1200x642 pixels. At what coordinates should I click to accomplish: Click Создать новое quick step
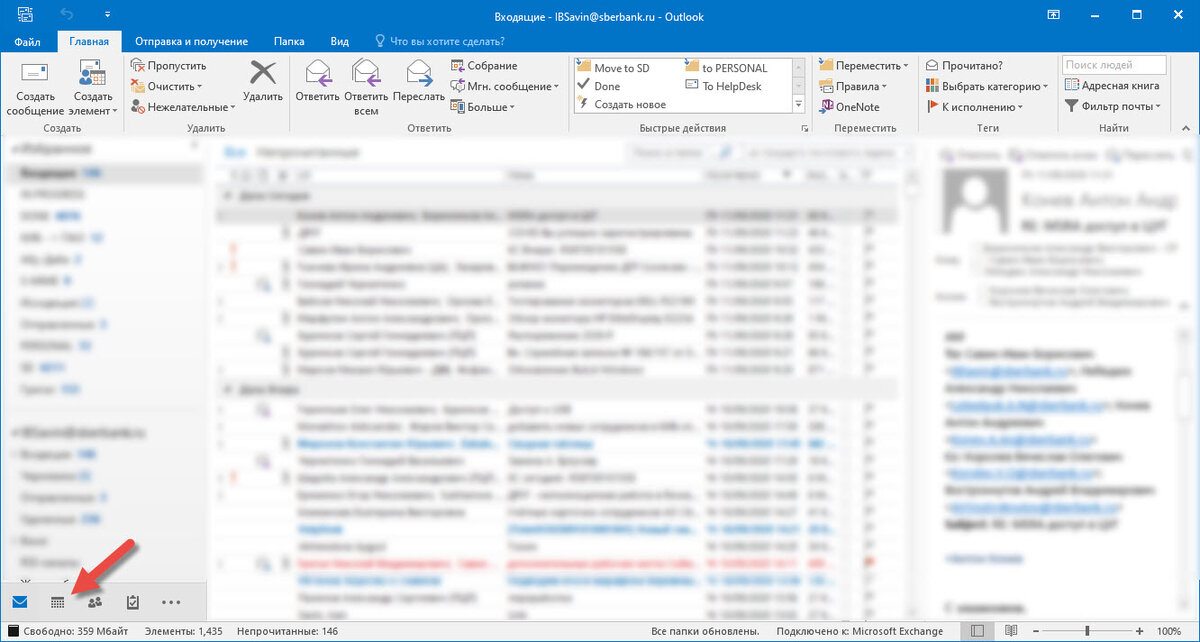(622, 104)
